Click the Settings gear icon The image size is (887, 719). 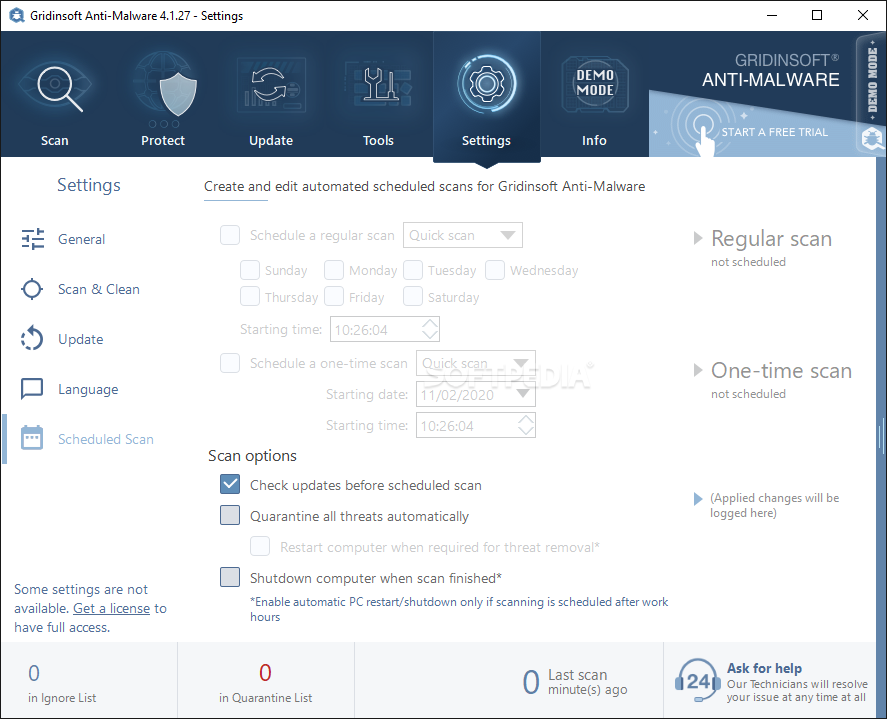click(486, 84)
